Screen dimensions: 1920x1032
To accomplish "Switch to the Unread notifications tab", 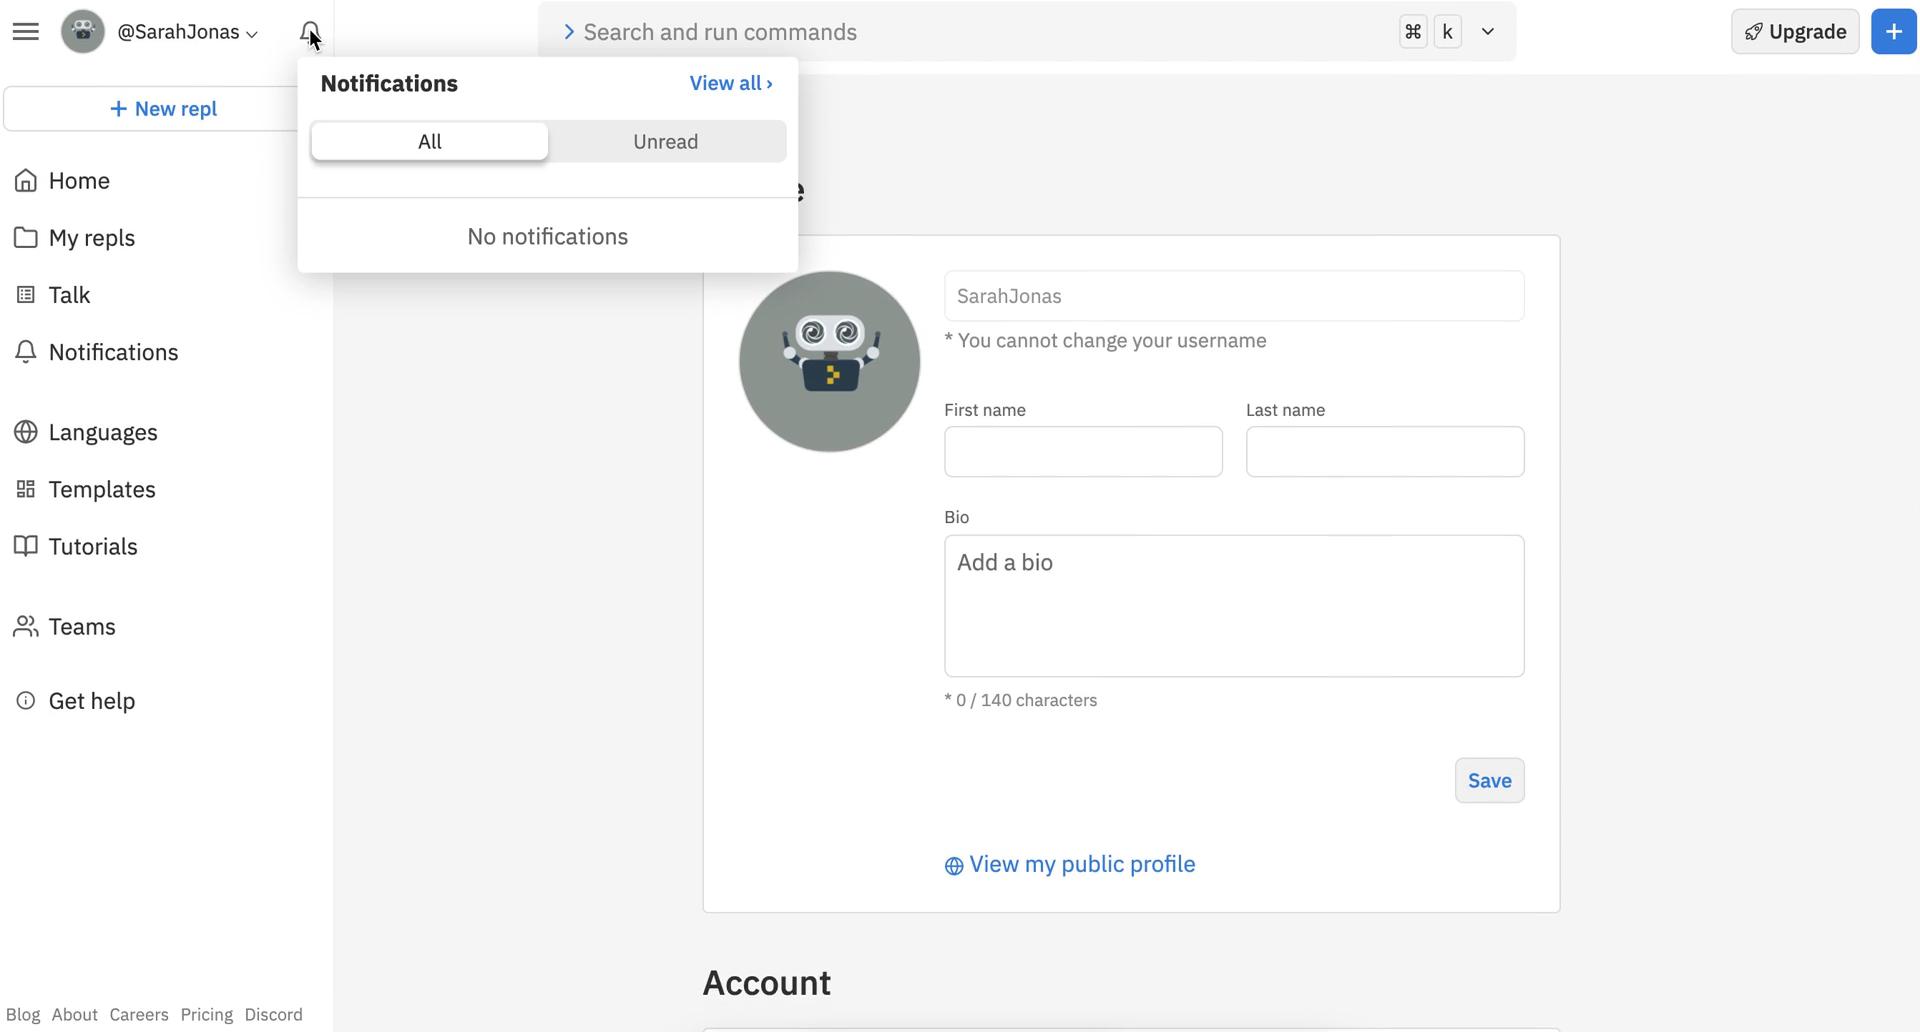I will [665, 142].
